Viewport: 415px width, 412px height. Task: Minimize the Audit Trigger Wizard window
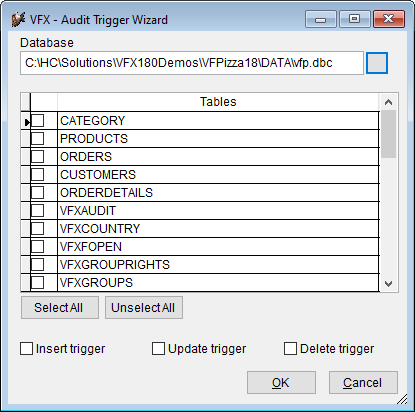320,19
